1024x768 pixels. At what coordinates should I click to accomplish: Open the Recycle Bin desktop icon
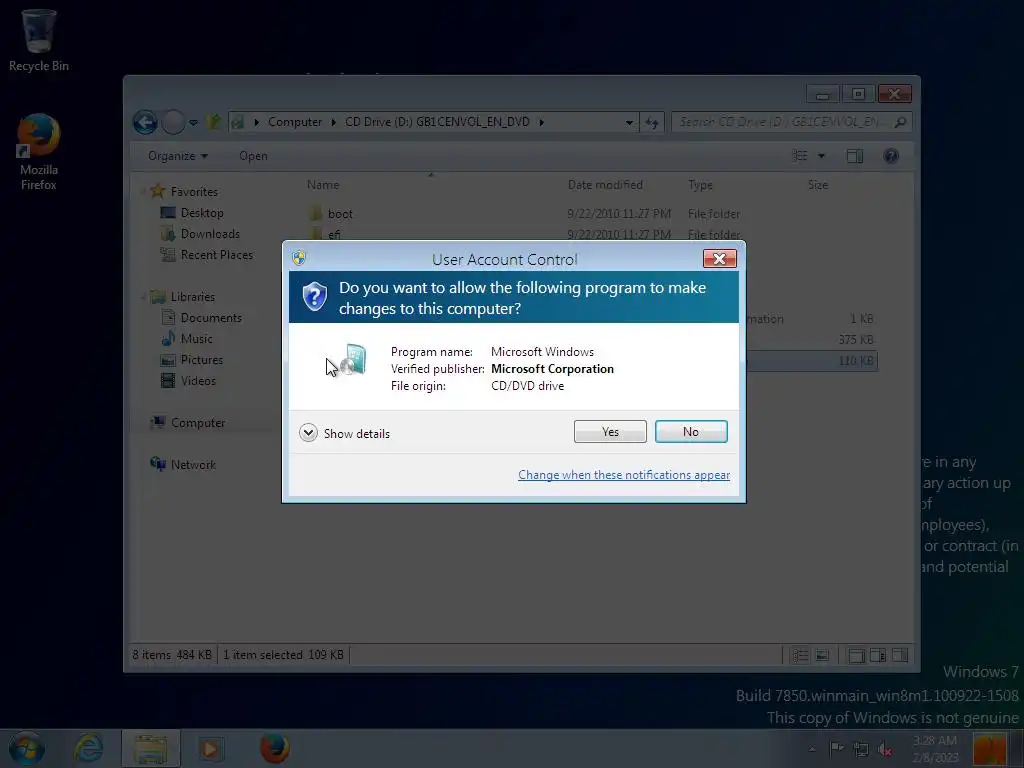coord(39,40)
